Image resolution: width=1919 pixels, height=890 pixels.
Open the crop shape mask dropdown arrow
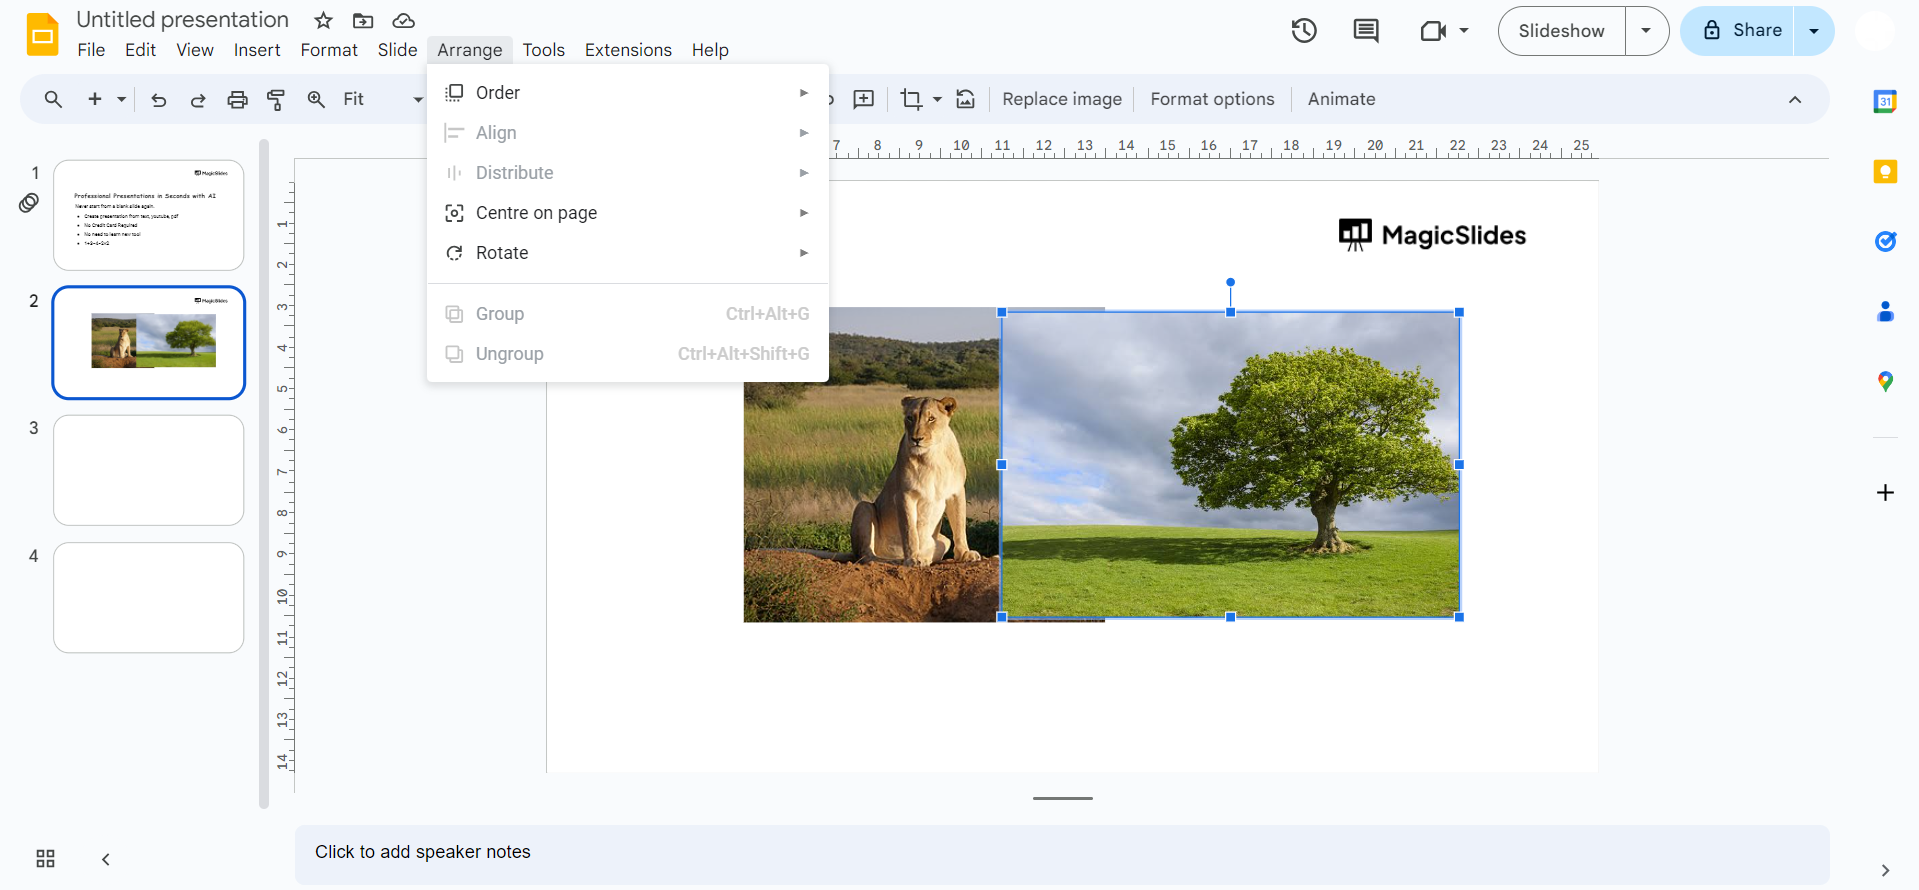937,99
